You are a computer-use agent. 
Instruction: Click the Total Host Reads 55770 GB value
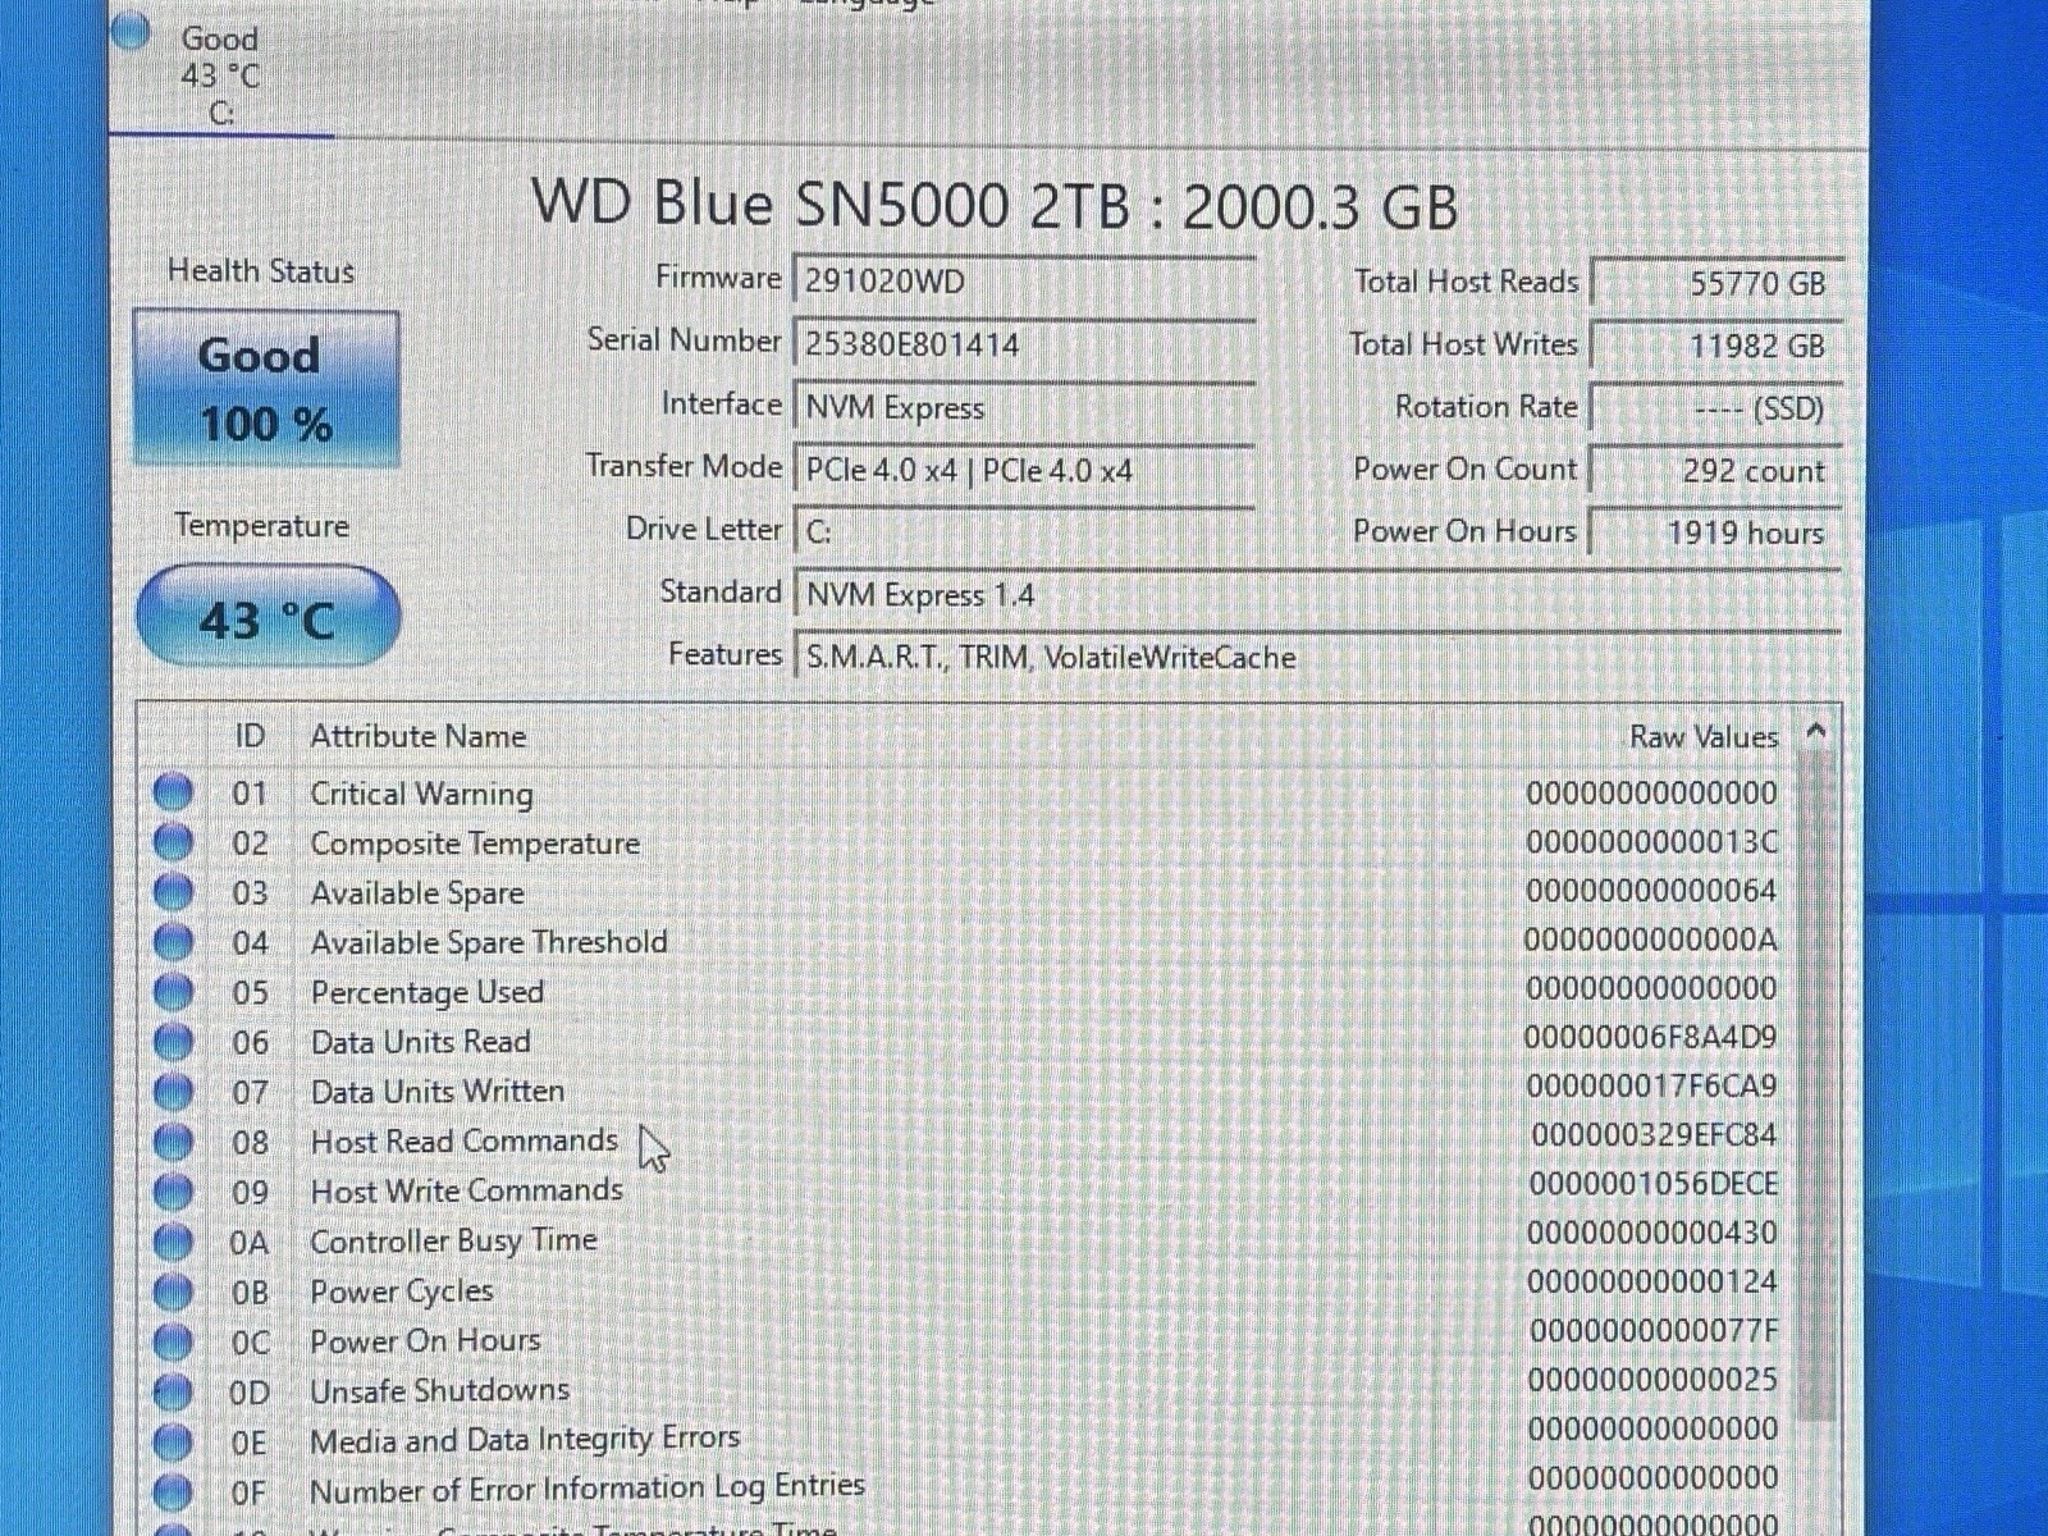(1716, 283)
